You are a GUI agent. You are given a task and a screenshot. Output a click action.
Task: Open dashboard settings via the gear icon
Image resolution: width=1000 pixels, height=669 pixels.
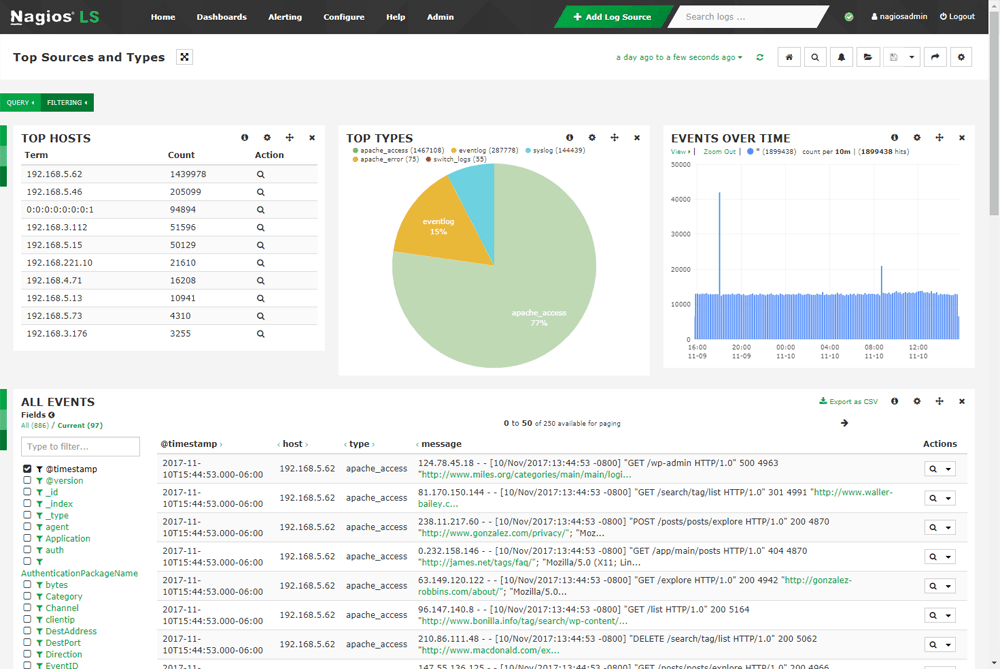point(960,57)
